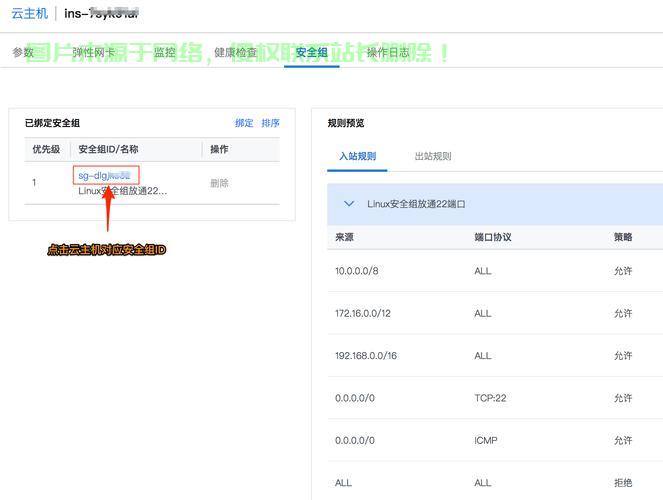Go to the 健康检查 tab

coord(235,53)
